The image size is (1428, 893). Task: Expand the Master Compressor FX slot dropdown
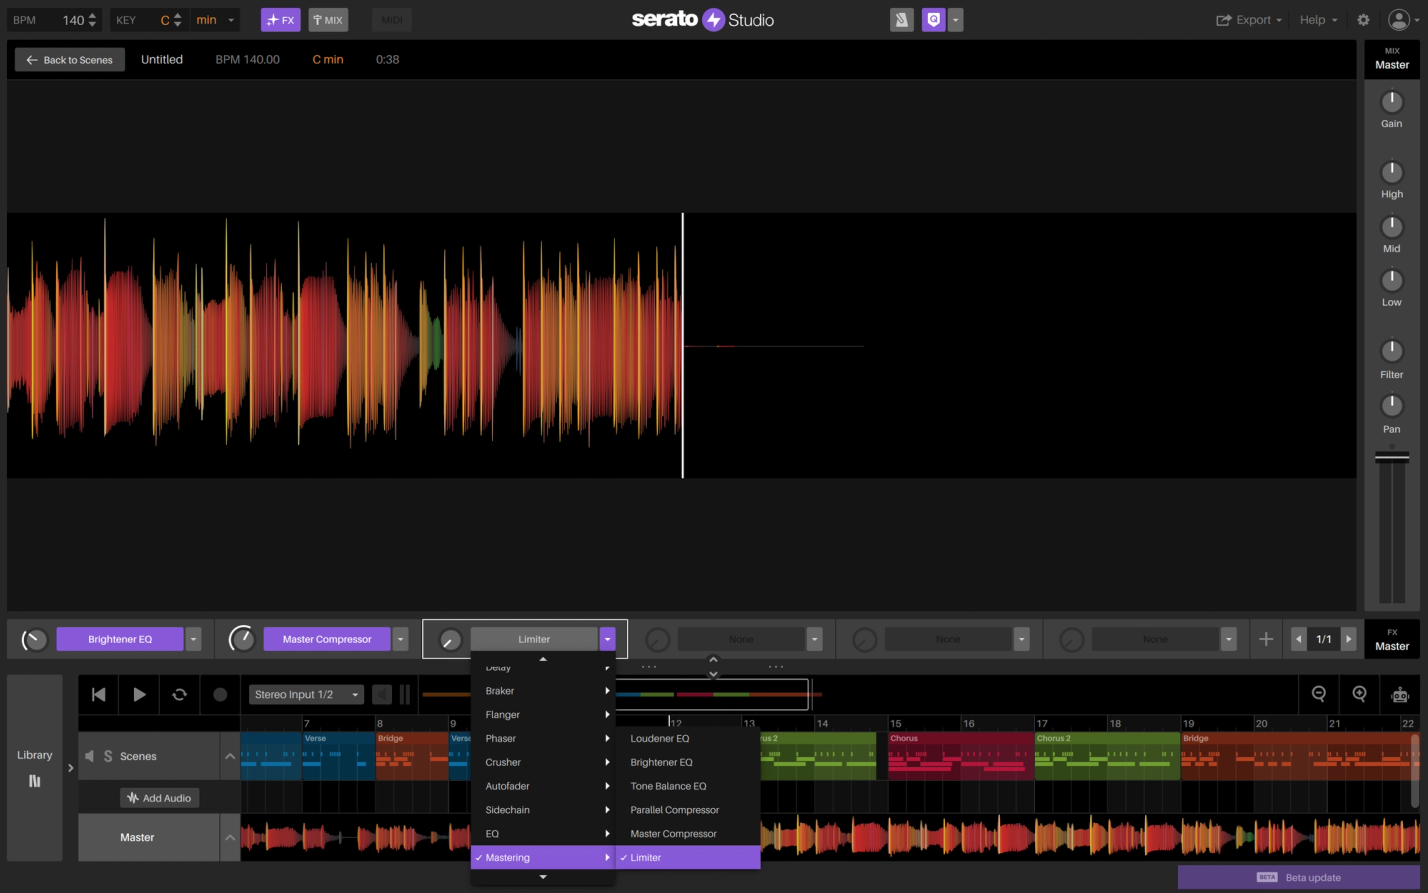pos(399,638)
